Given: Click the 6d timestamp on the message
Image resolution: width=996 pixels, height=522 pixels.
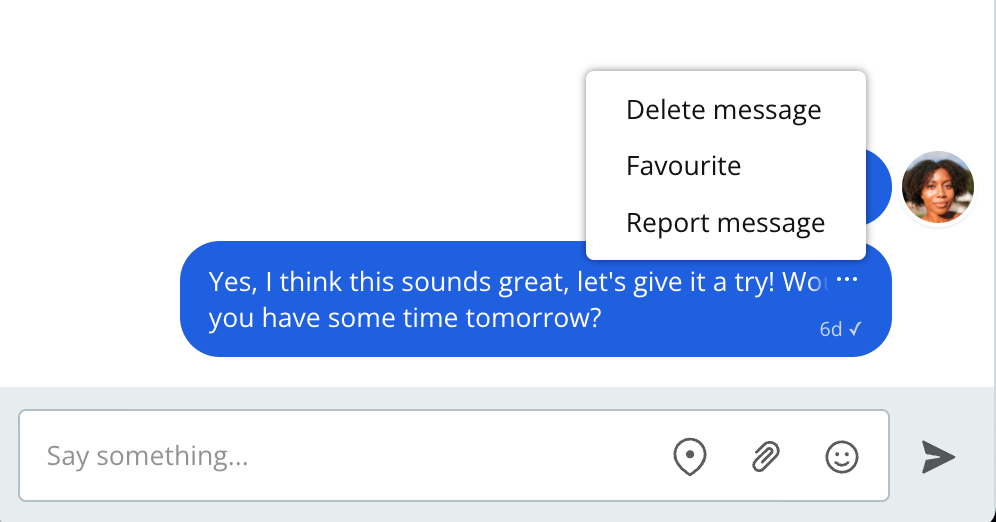Looking at the screenshot, I should (831, 329).
